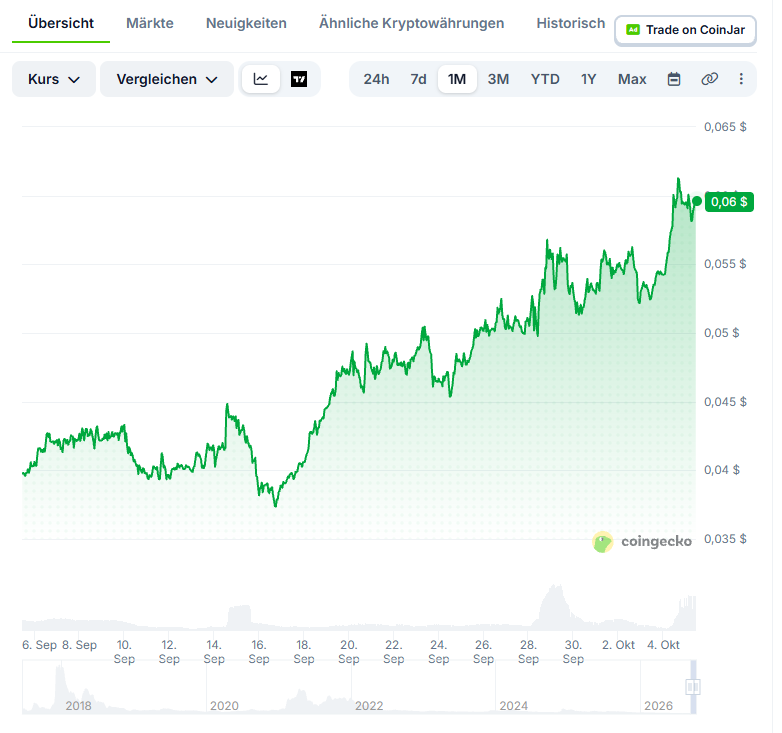Image resolution: width=782 pixels, height=733 pixels.
Task: Click the 10. Sep date label
Action: tap(124, 652)
